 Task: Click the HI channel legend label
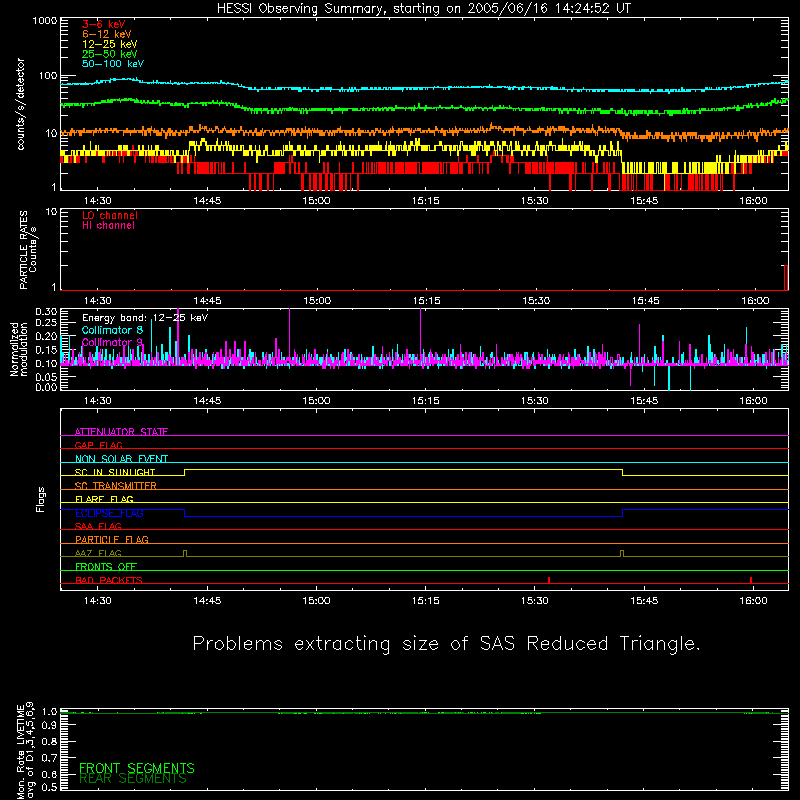click(x=108, y=226)
